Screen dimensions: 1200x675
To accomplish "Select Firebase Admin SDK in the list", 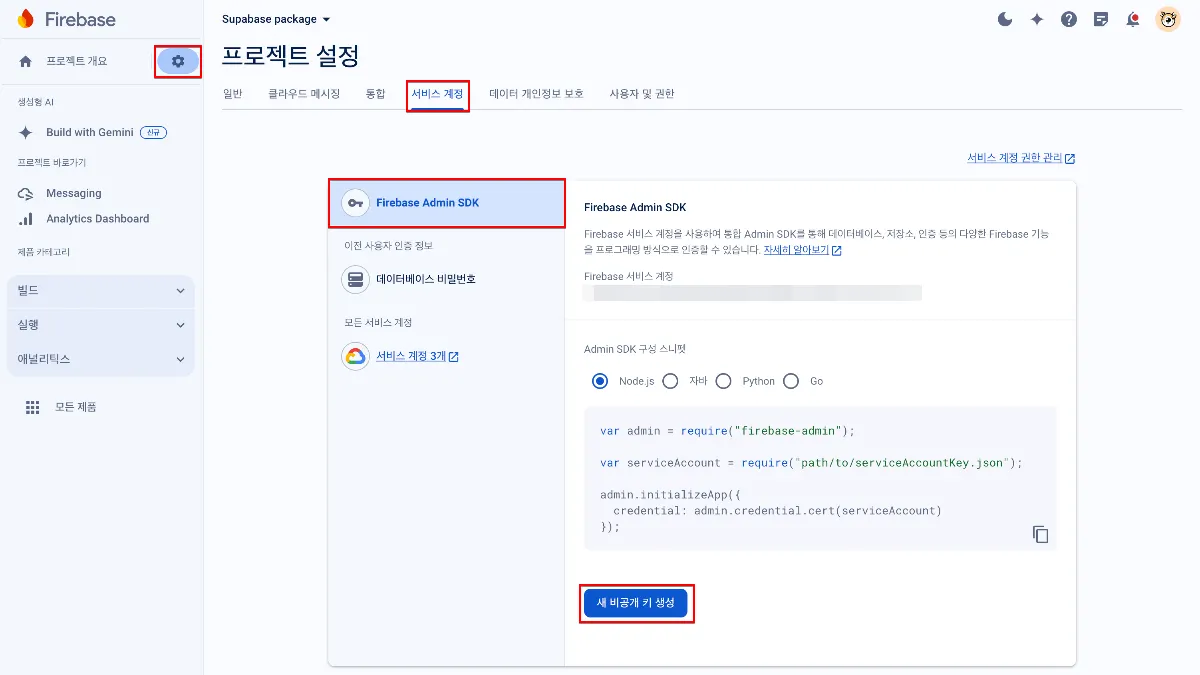I will pyautogui.click(x=447, y=203).
